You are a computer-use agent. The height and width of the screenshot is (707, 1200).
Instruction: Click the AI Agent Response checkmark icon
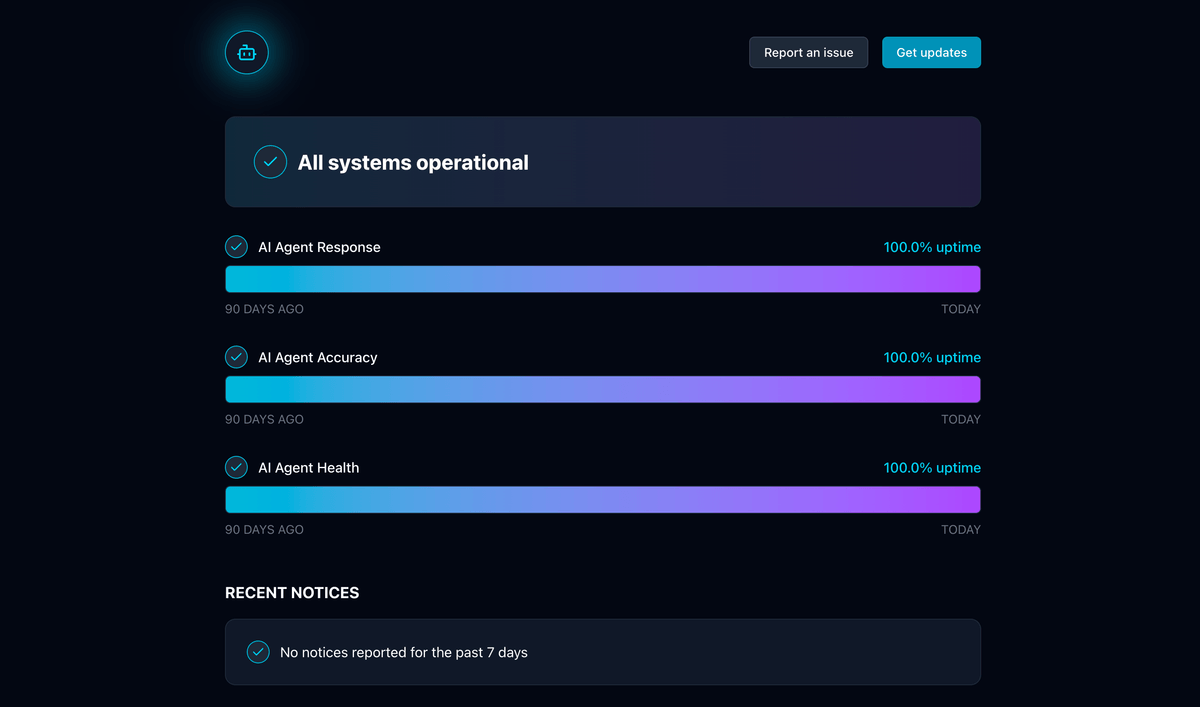pos(236,247)
